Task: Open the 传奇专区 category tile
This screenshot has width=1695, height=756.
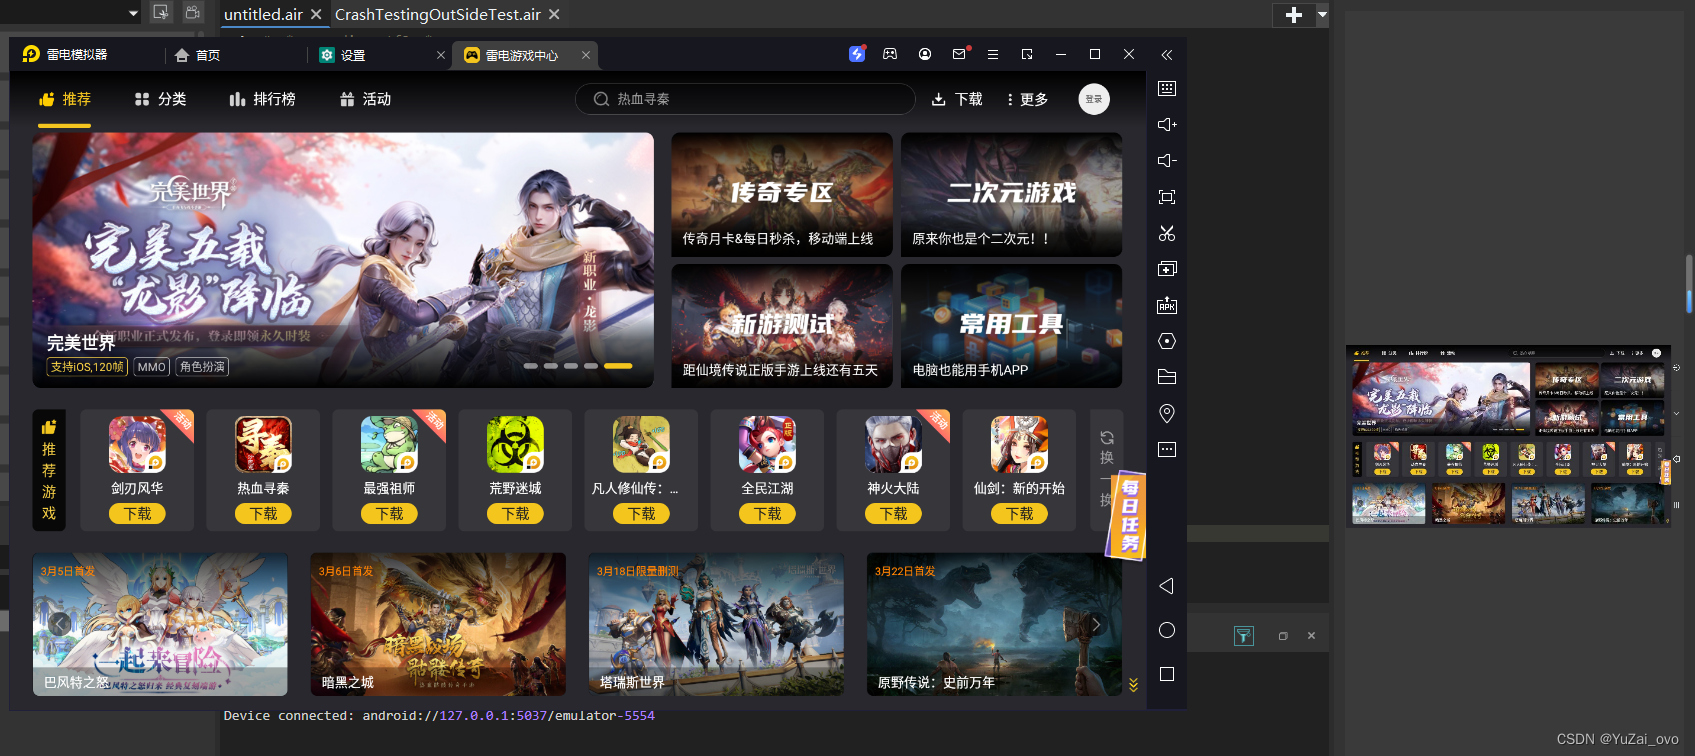Action: coord(782,195)
